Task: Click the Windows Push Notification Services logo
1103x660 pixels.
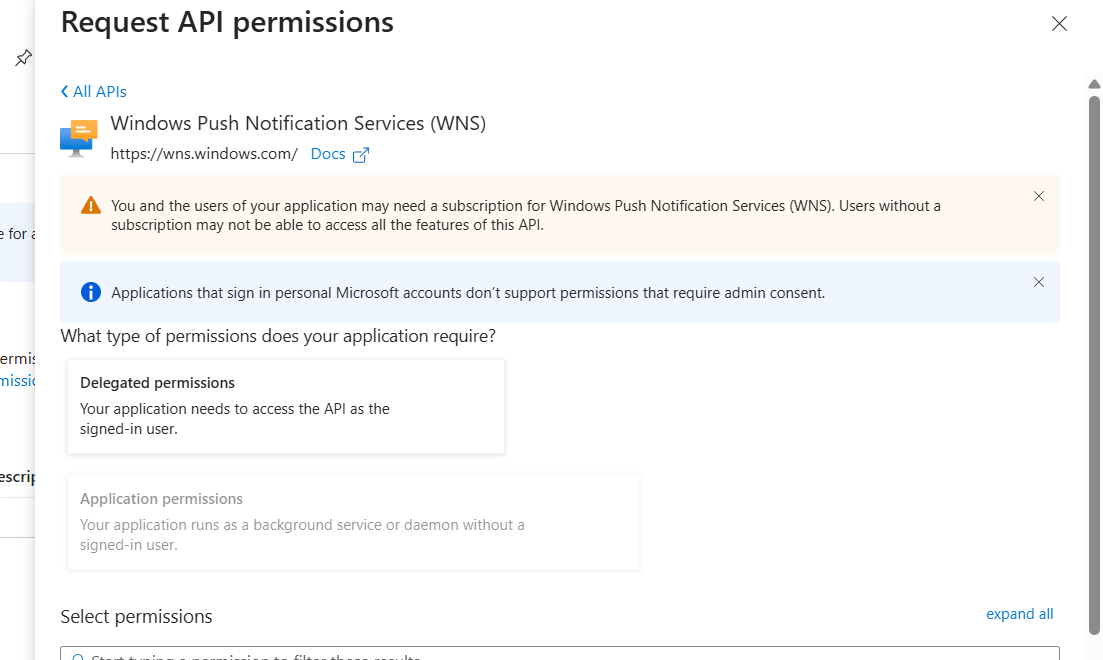Action: click(x=79, y=138)
